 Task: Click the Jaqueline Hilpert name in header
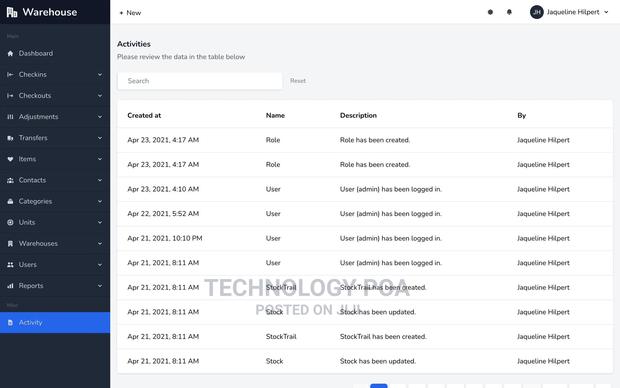tap(573, 12)
